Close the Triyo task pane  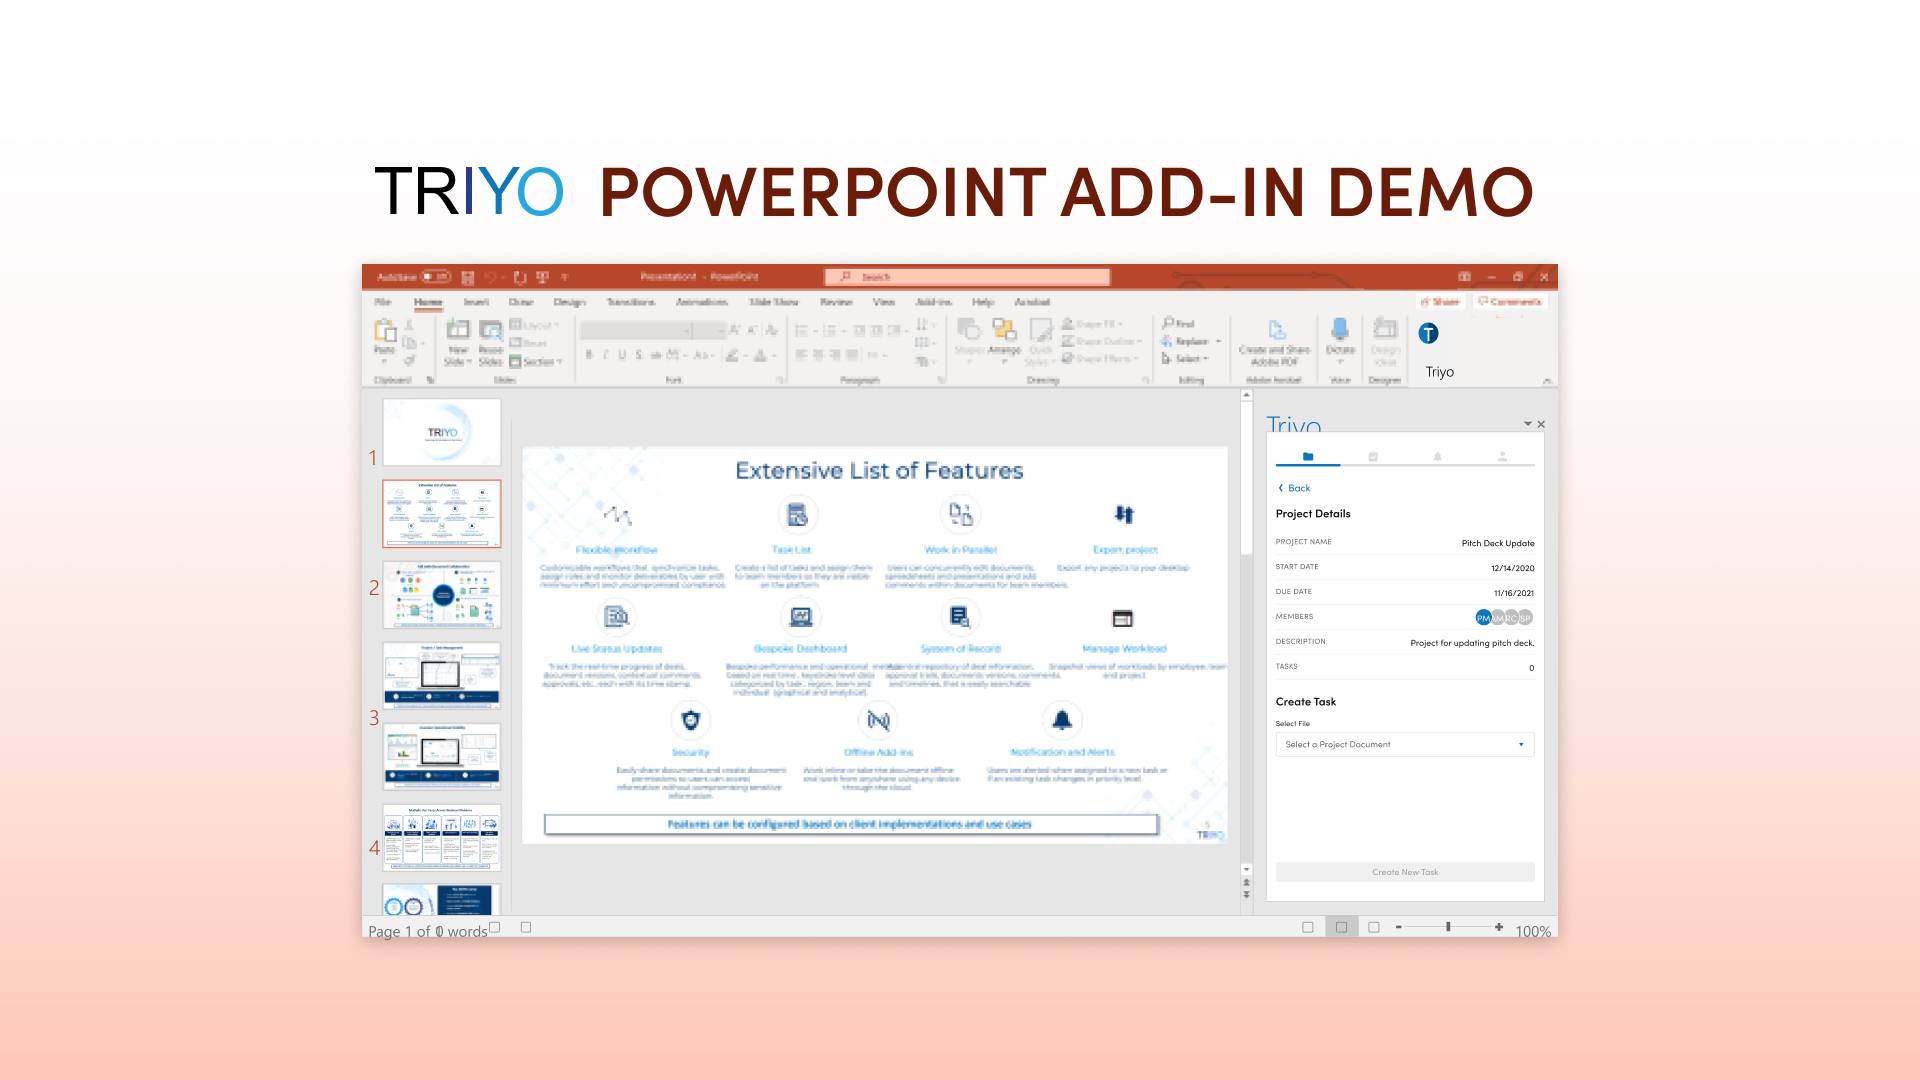point(1542,425)
